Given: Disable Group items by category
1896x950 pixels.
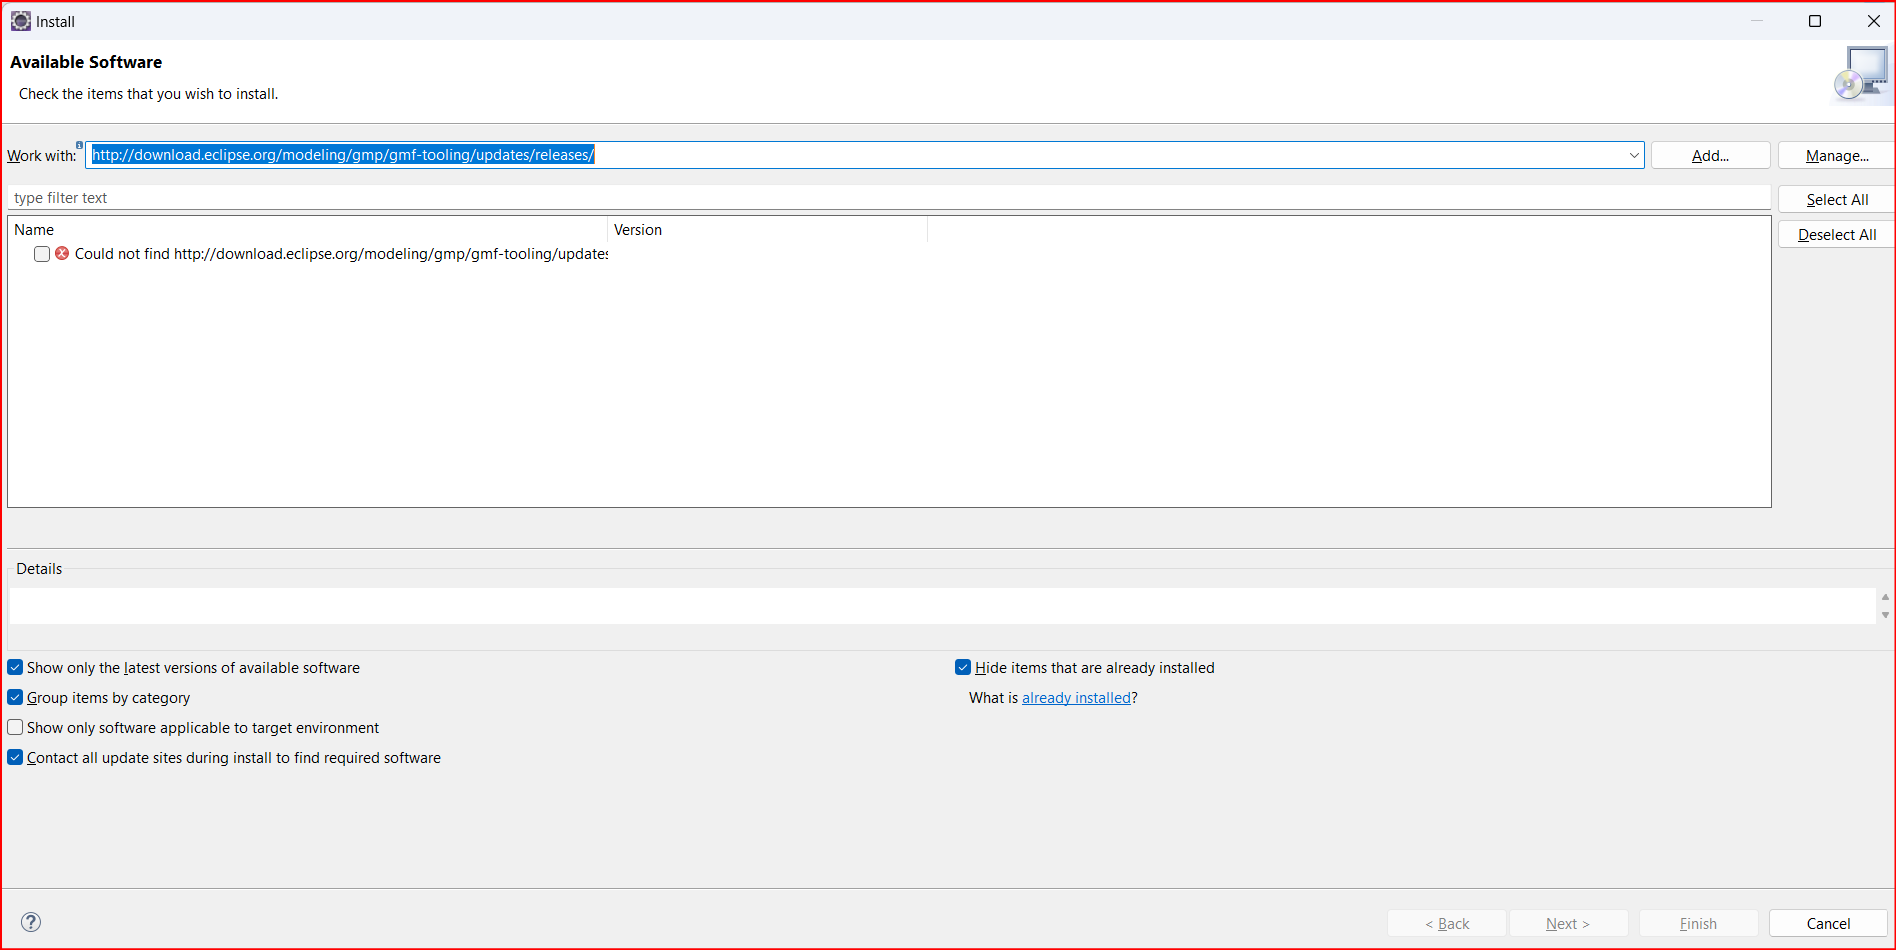Looking at the screenshot, I should pyautogui.click(x=15, y=697).
